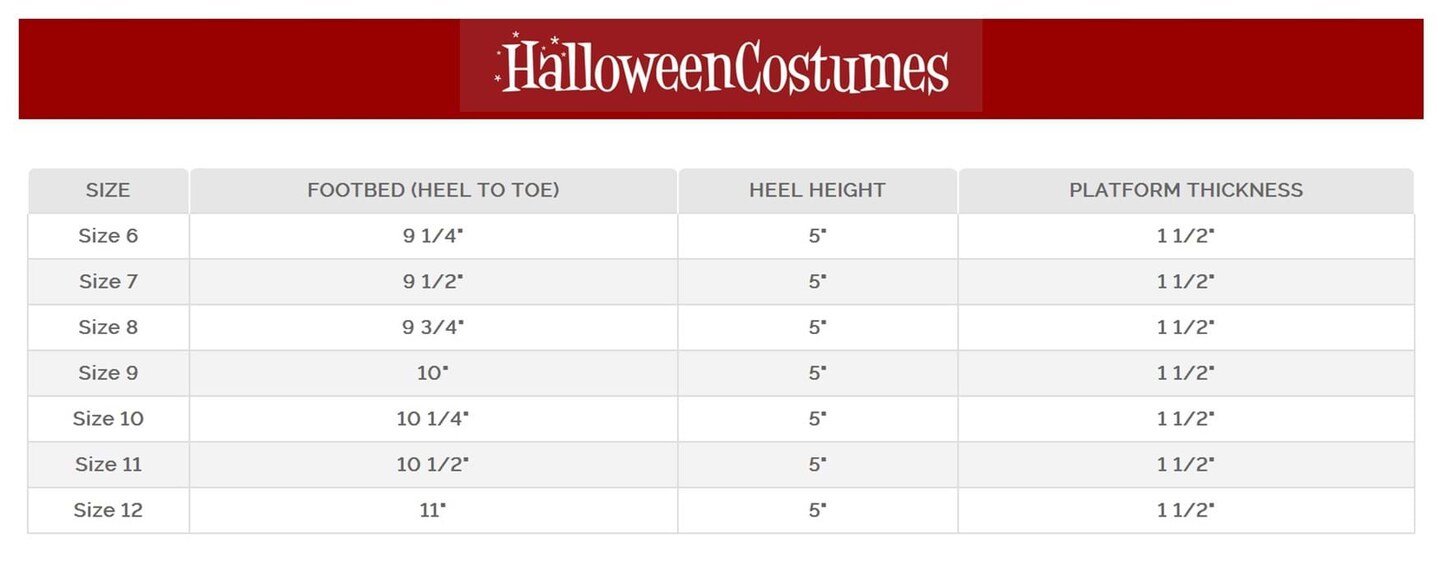Click the Size 8 row label
The height and width of the screenshot is (561, 1440).
click(x=108, y=327)
